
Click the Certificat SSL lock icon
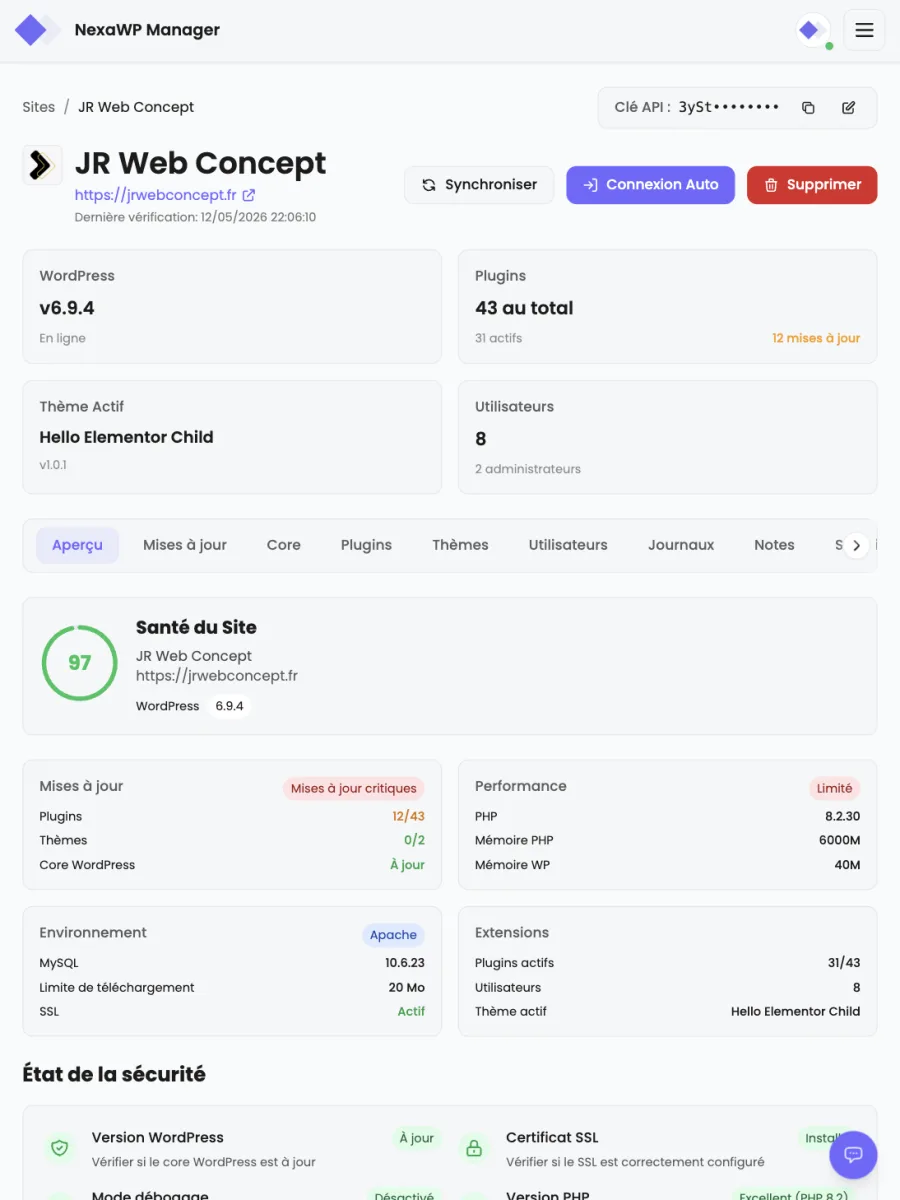[x=474, y=1148]
